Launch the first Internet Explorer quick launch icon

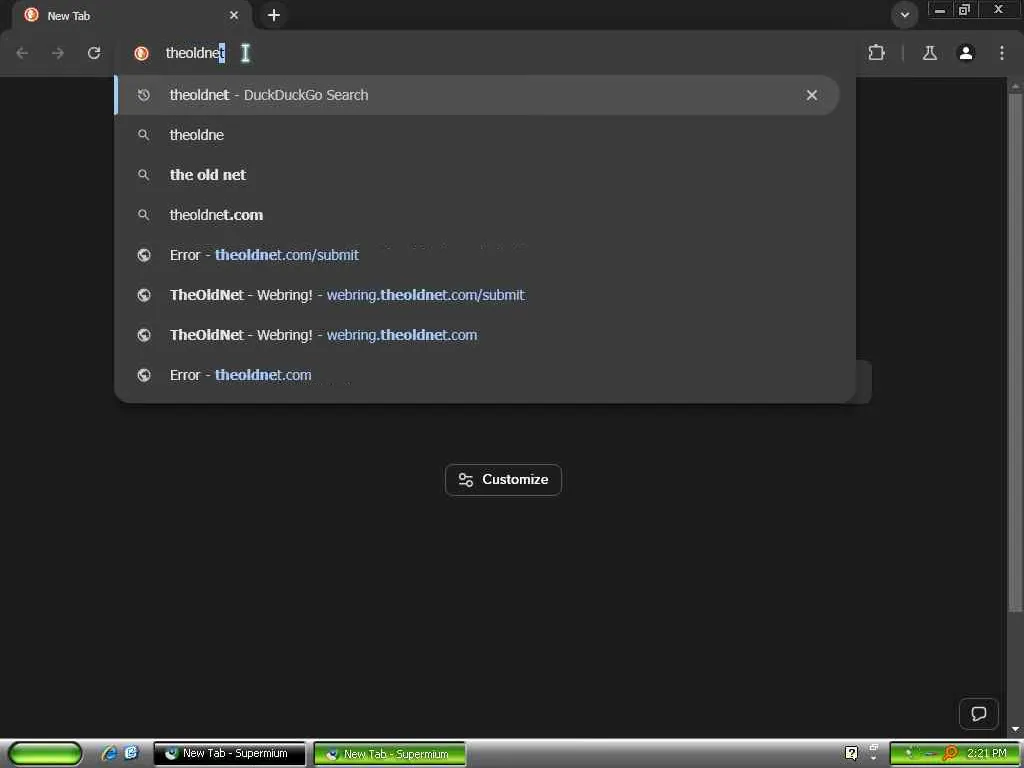pos(109,754)
